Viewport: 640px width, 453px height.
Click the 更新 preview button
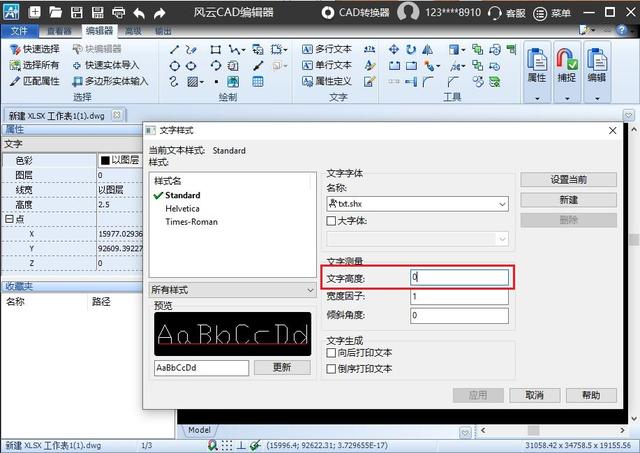click(282, 367)
